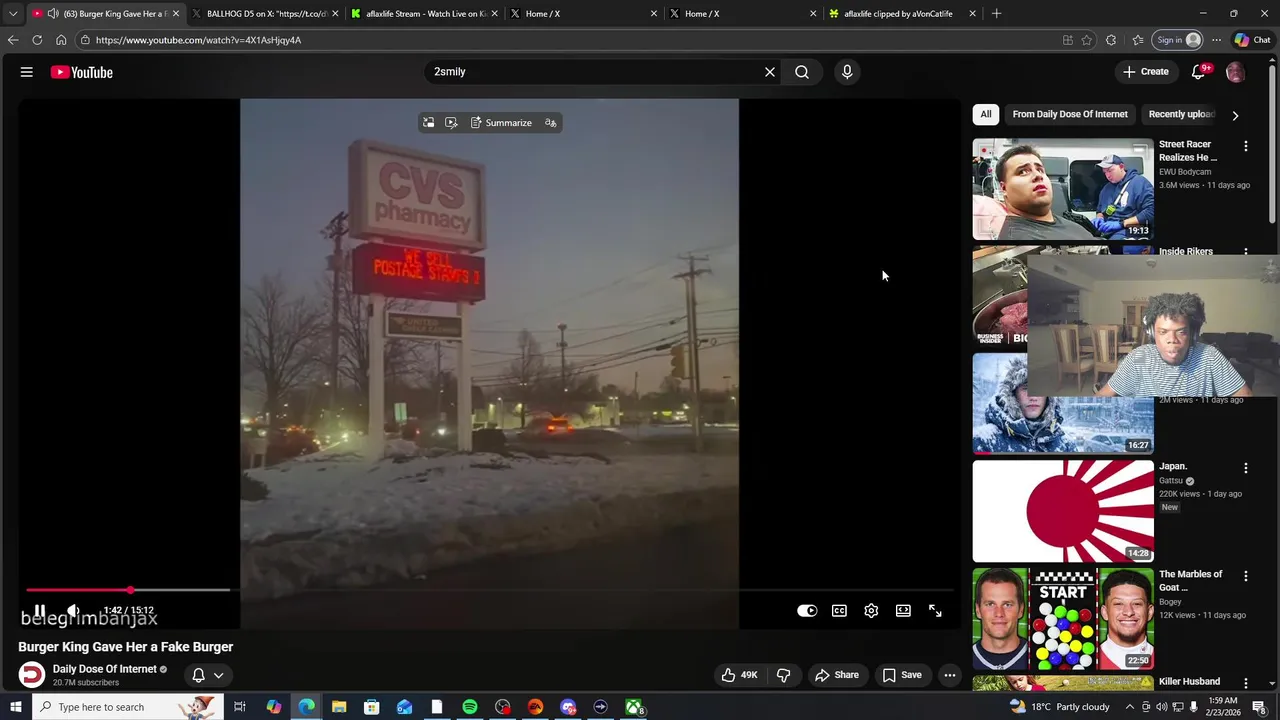Screen dimensions: 1280x720
Task: Open Copilot Chat in the browser
Action: pyautogui.click(x=1252, y=40)
